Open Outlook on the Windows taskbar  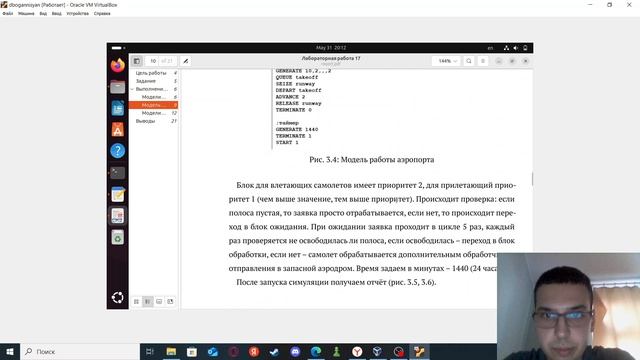click(x=213, y=351)
